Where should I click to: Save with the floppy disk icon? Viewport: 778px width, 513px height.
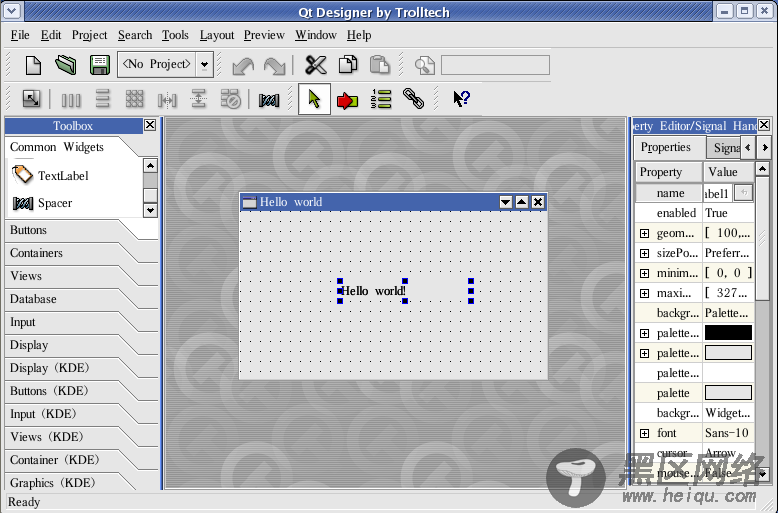coord(100,65)
